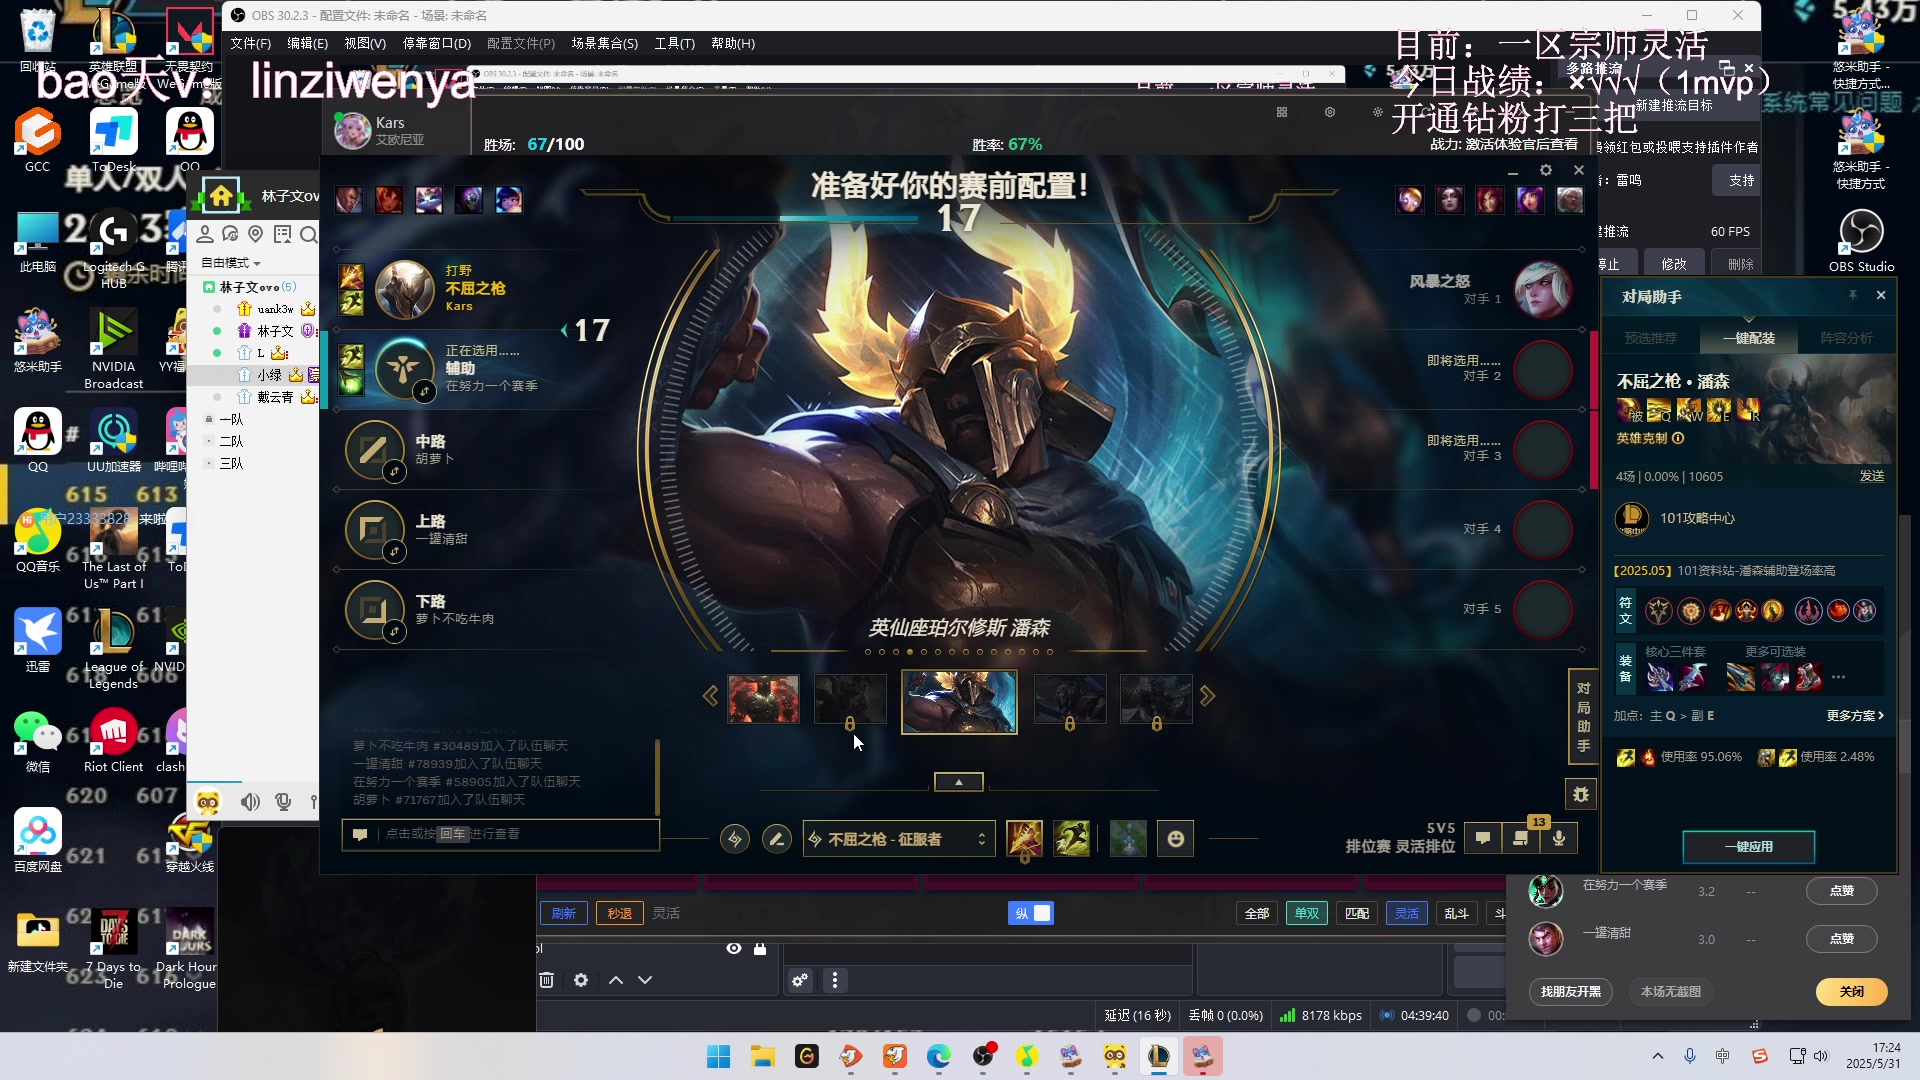Screen dimensions: 1920x1080
Task: Open the 自由模式 dropdown in voice app
Action: coord(231,263)
